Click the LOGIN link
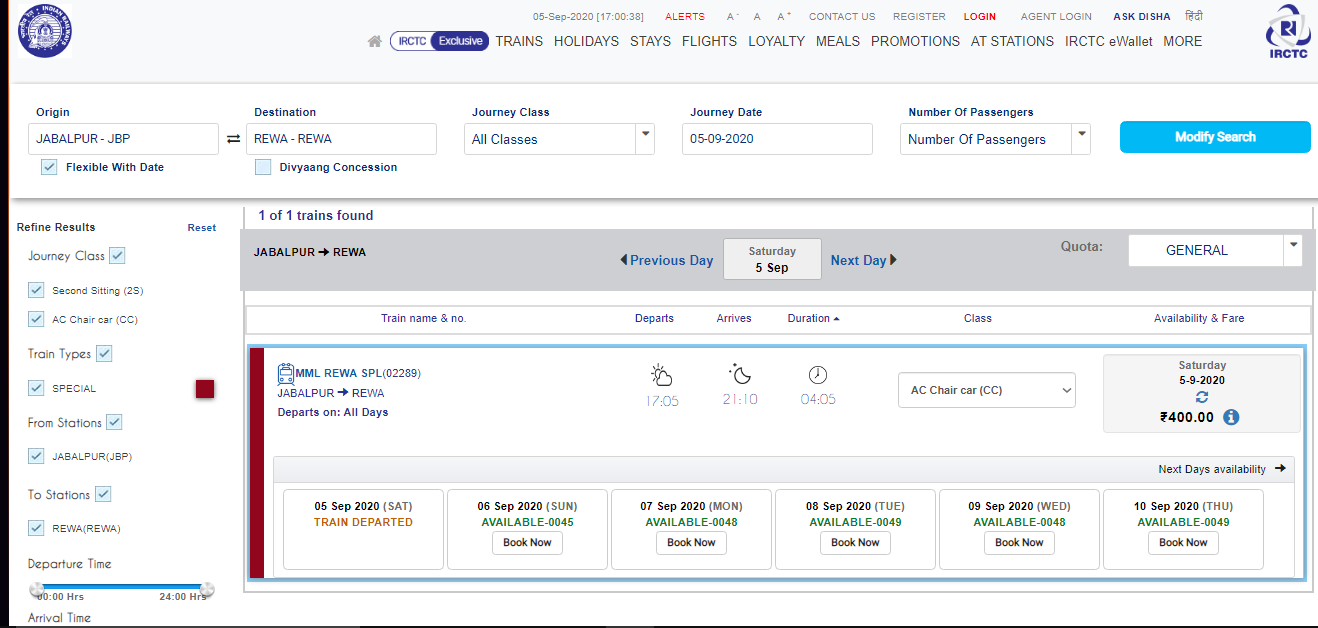This screenshot has height=628, width=1318. (x=980, y=17)
